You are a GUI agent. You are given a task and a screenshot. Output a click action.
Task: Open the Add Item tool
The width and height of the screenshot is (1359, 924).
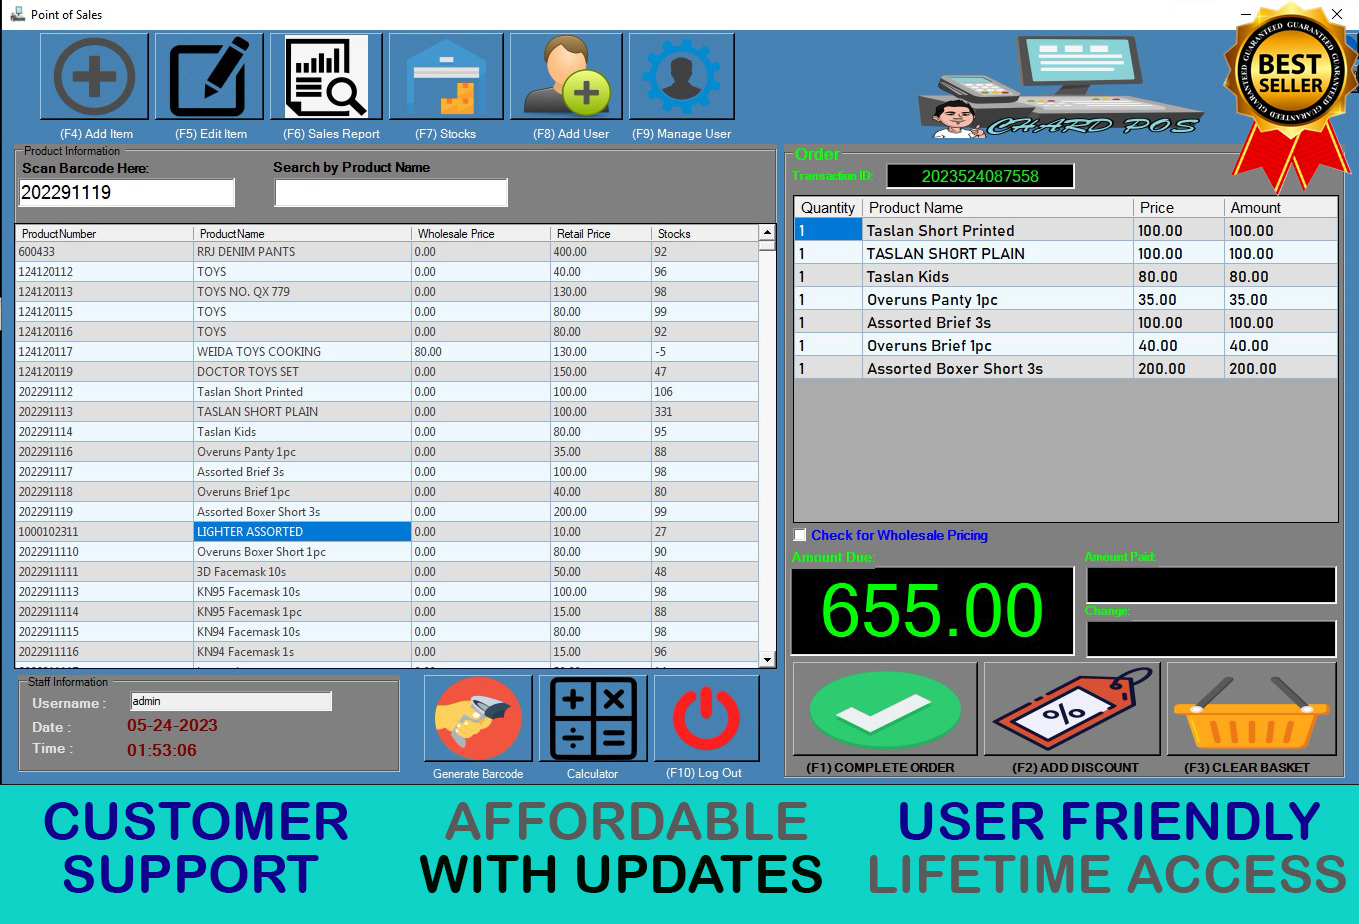pyautogui.click(x=94, y=76)
